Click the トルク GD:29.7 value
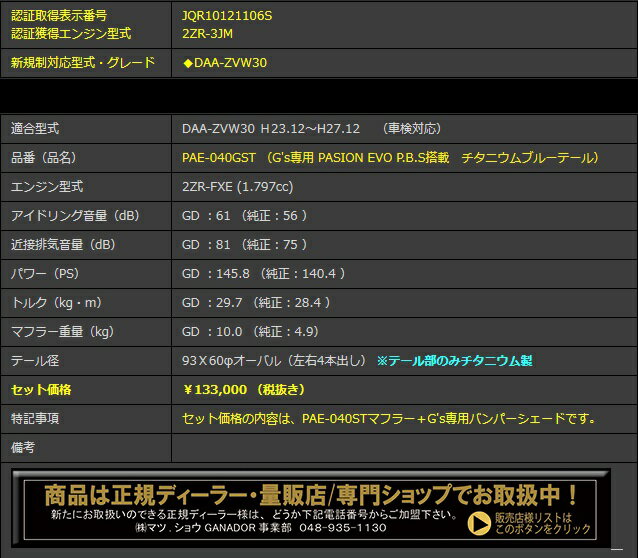Image resolution: width=638 pixels, height=558 pixels. [256, 302]
